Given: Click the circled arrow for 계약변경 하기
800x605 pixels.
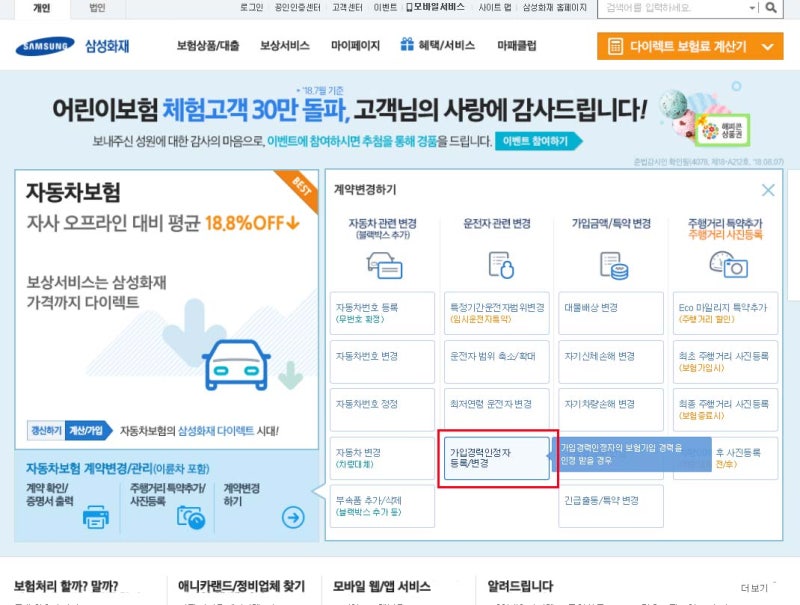Looking at the screenshot, I should coord(293,517).
